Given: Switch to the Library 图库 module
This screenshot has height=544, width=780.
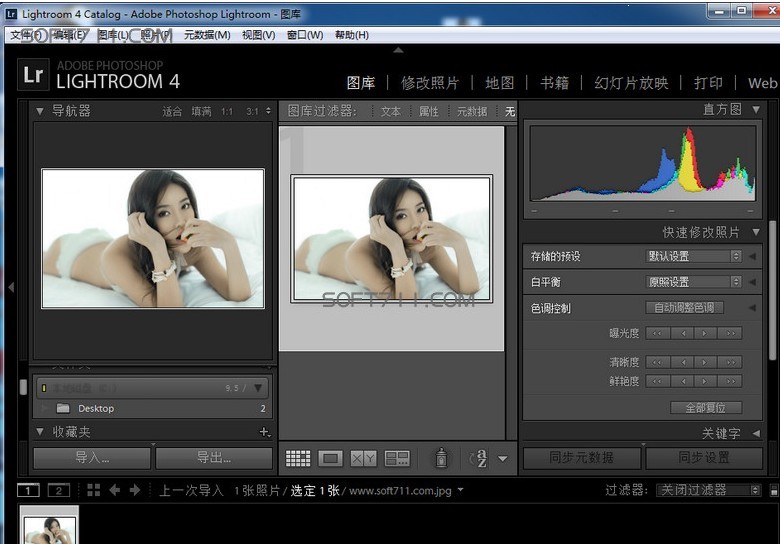Looking at the screenshot, I should pyautogui.click(x=361, y=83).
